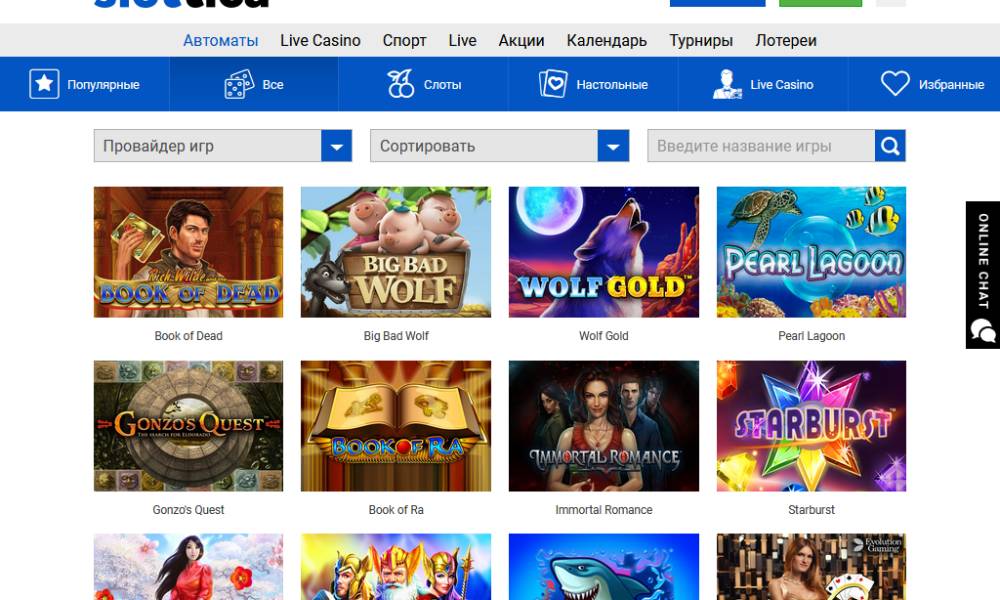The height and width of the screenshot is (600, 1000).
Task: Open the Immortal Romance game thumbnail
Action: pyautogui.click(x=604, y=426)
